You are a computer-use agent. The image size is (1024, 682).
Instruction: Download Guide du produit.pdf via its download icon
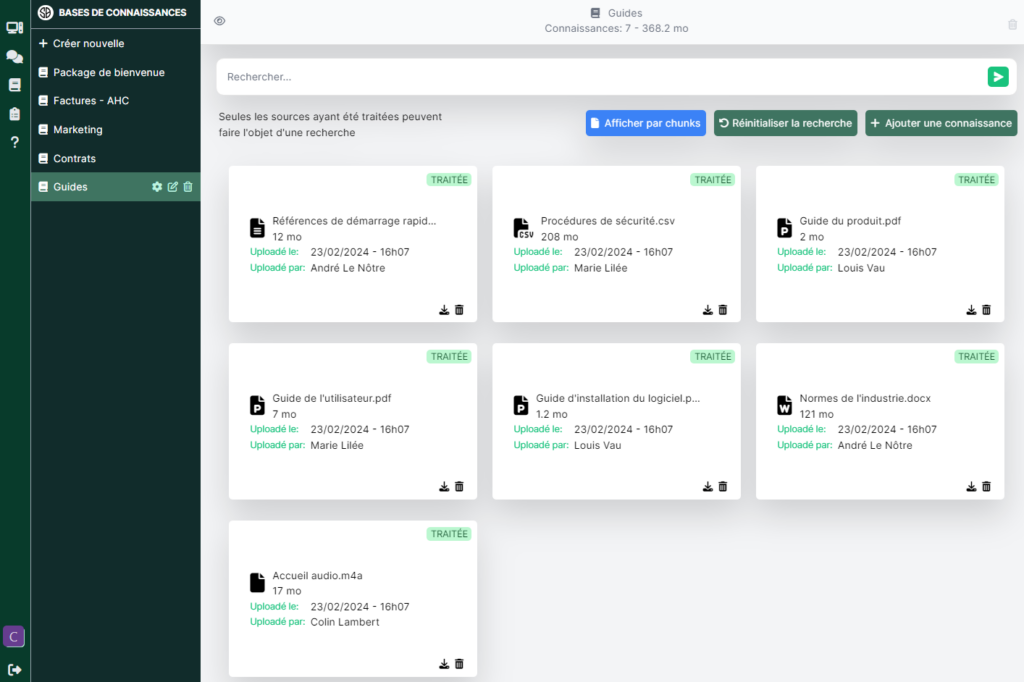tap(971, 310)
